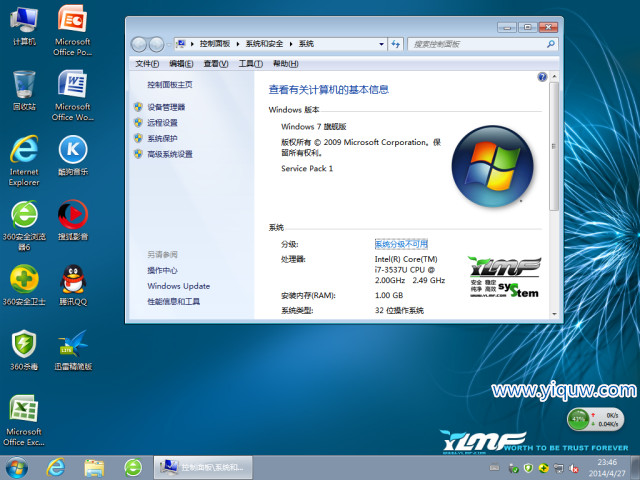640x480 pixels.
Task: Open Microsoft Office PowerPoint desktop icon
Action: (x=72, y=20)
